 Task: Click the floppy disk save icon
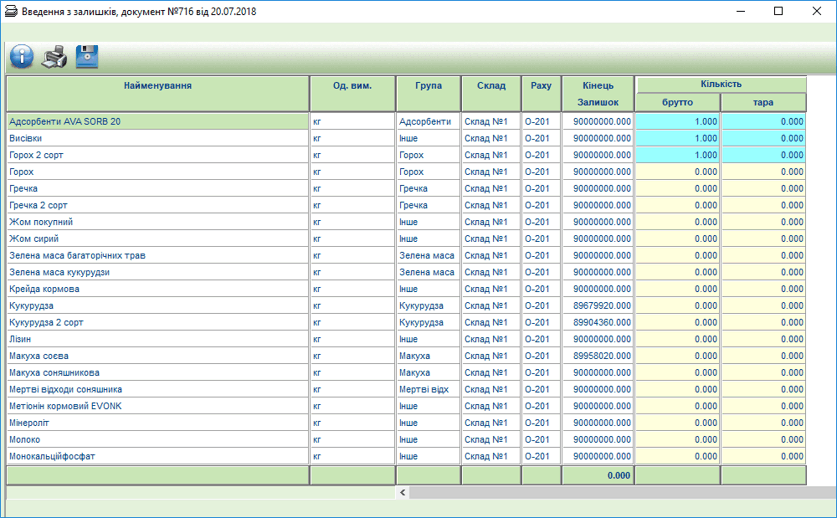(87, 57)
